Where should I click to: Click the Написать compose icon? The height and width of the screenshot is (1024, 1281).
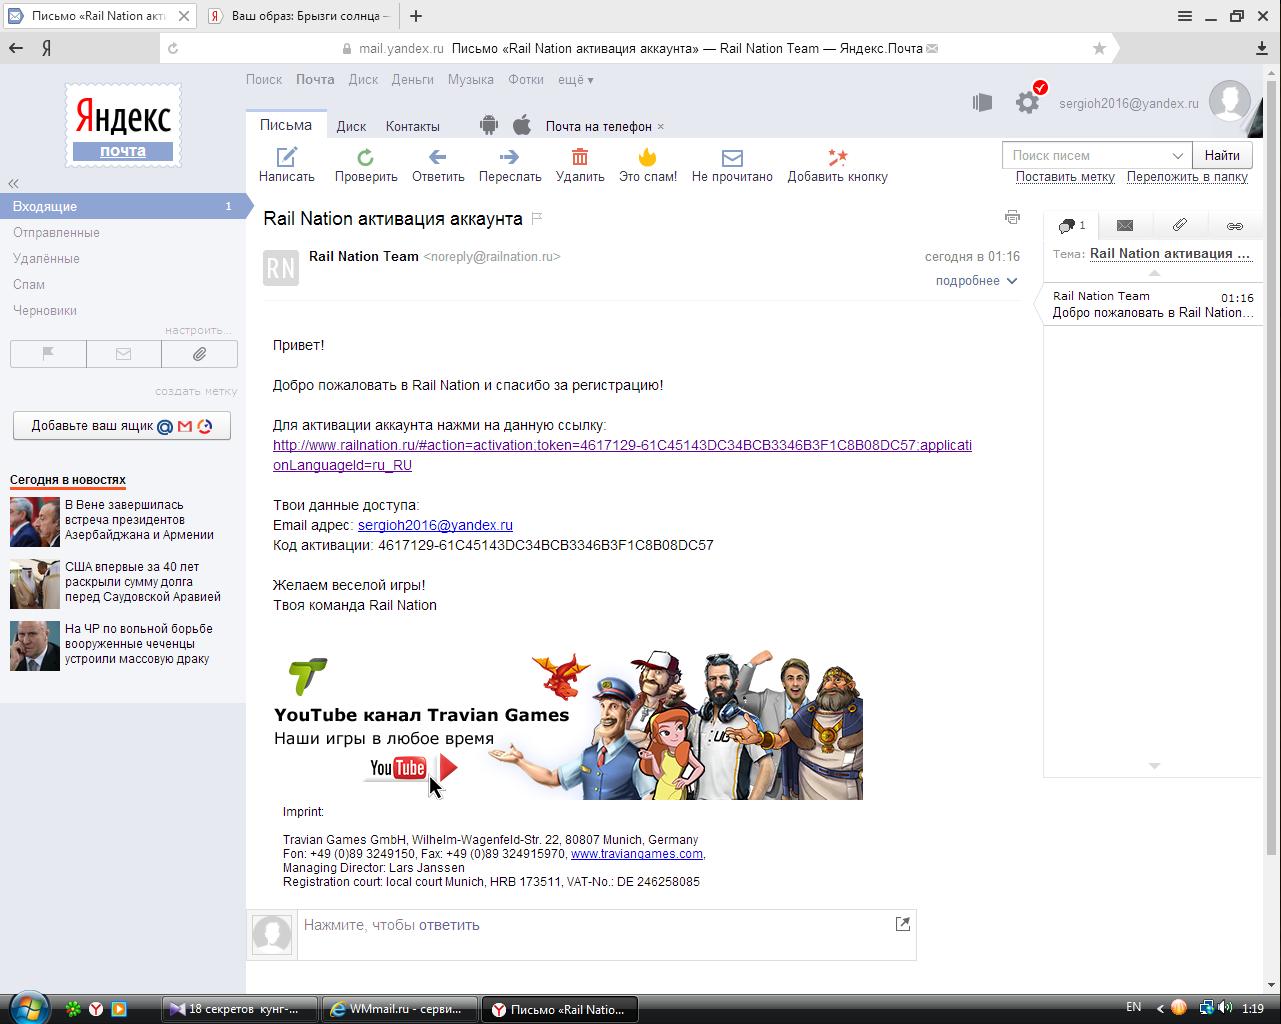pyautogui.click(x=287, y=157)
